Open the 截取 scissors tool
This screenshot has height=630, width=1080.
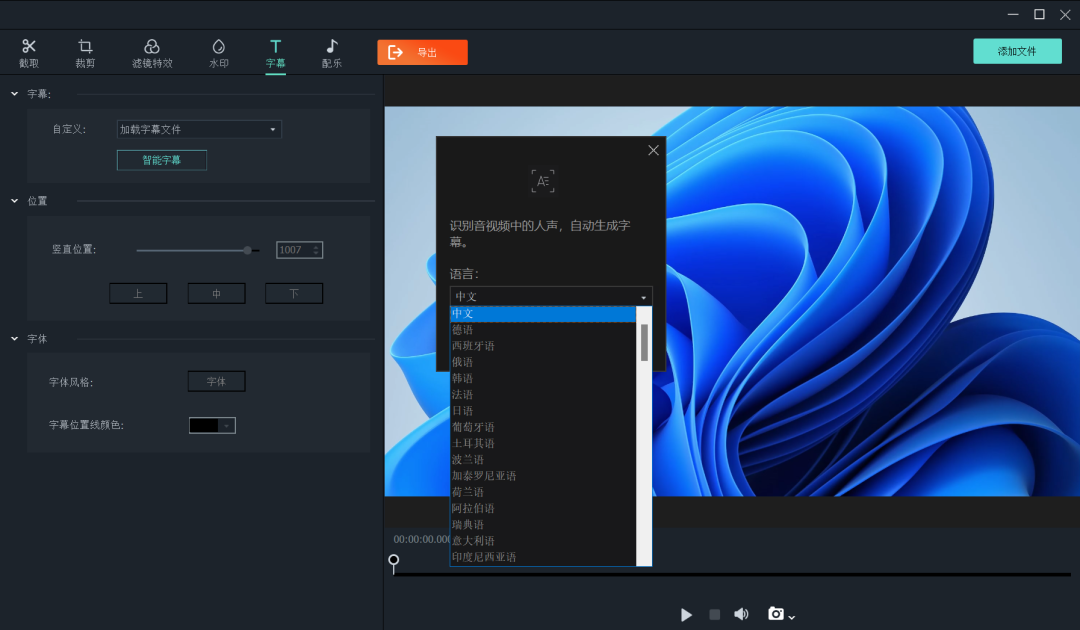click(x=28, y=53)
